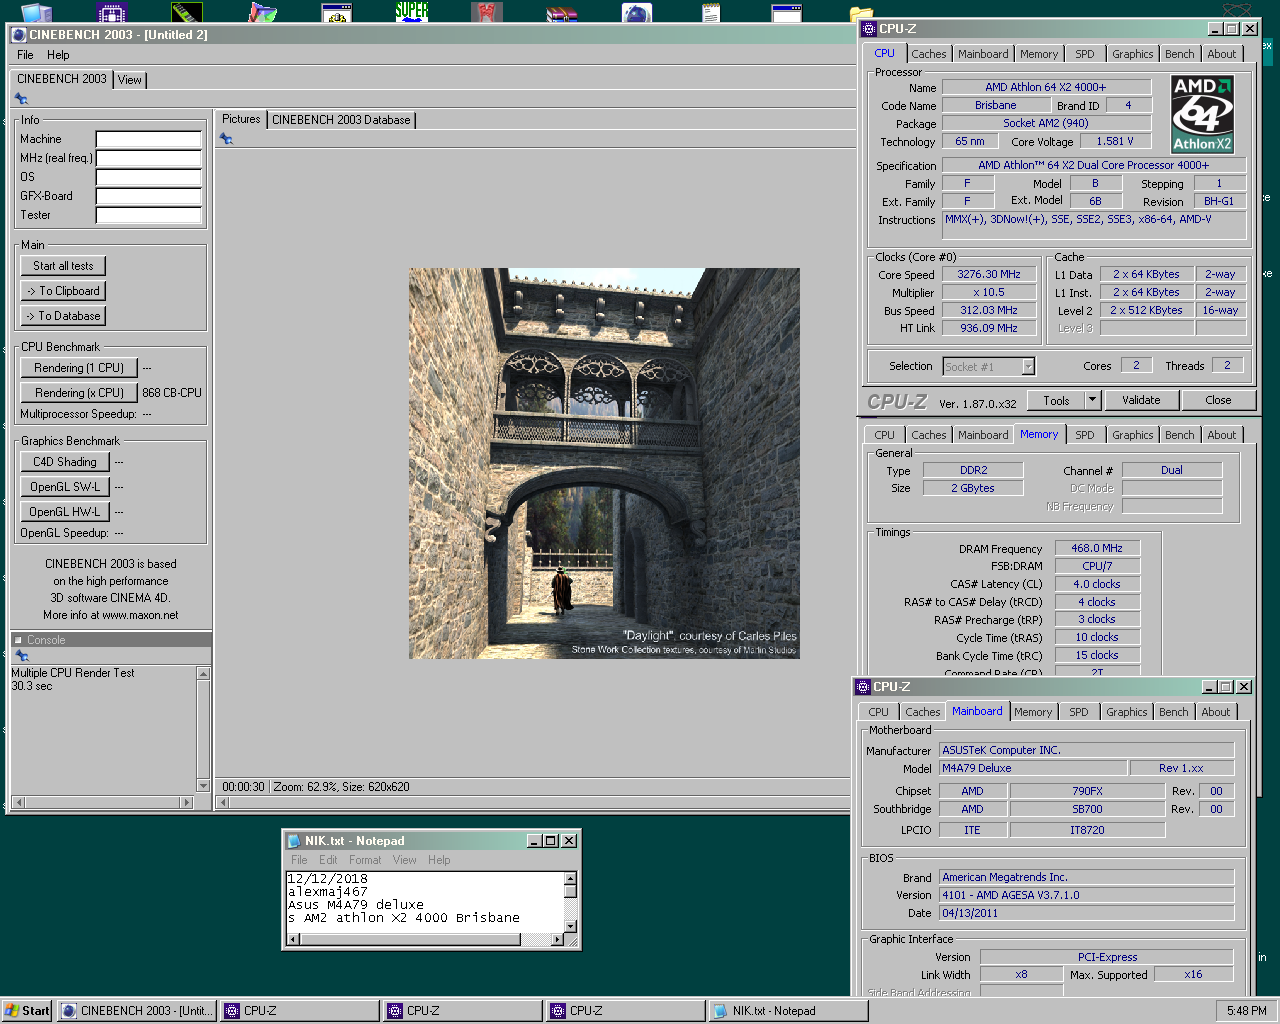Viewport: 1280px width, 1024px height.
Task: Click the '790FX' chipset value
Action: click(x=1087, y=791)
